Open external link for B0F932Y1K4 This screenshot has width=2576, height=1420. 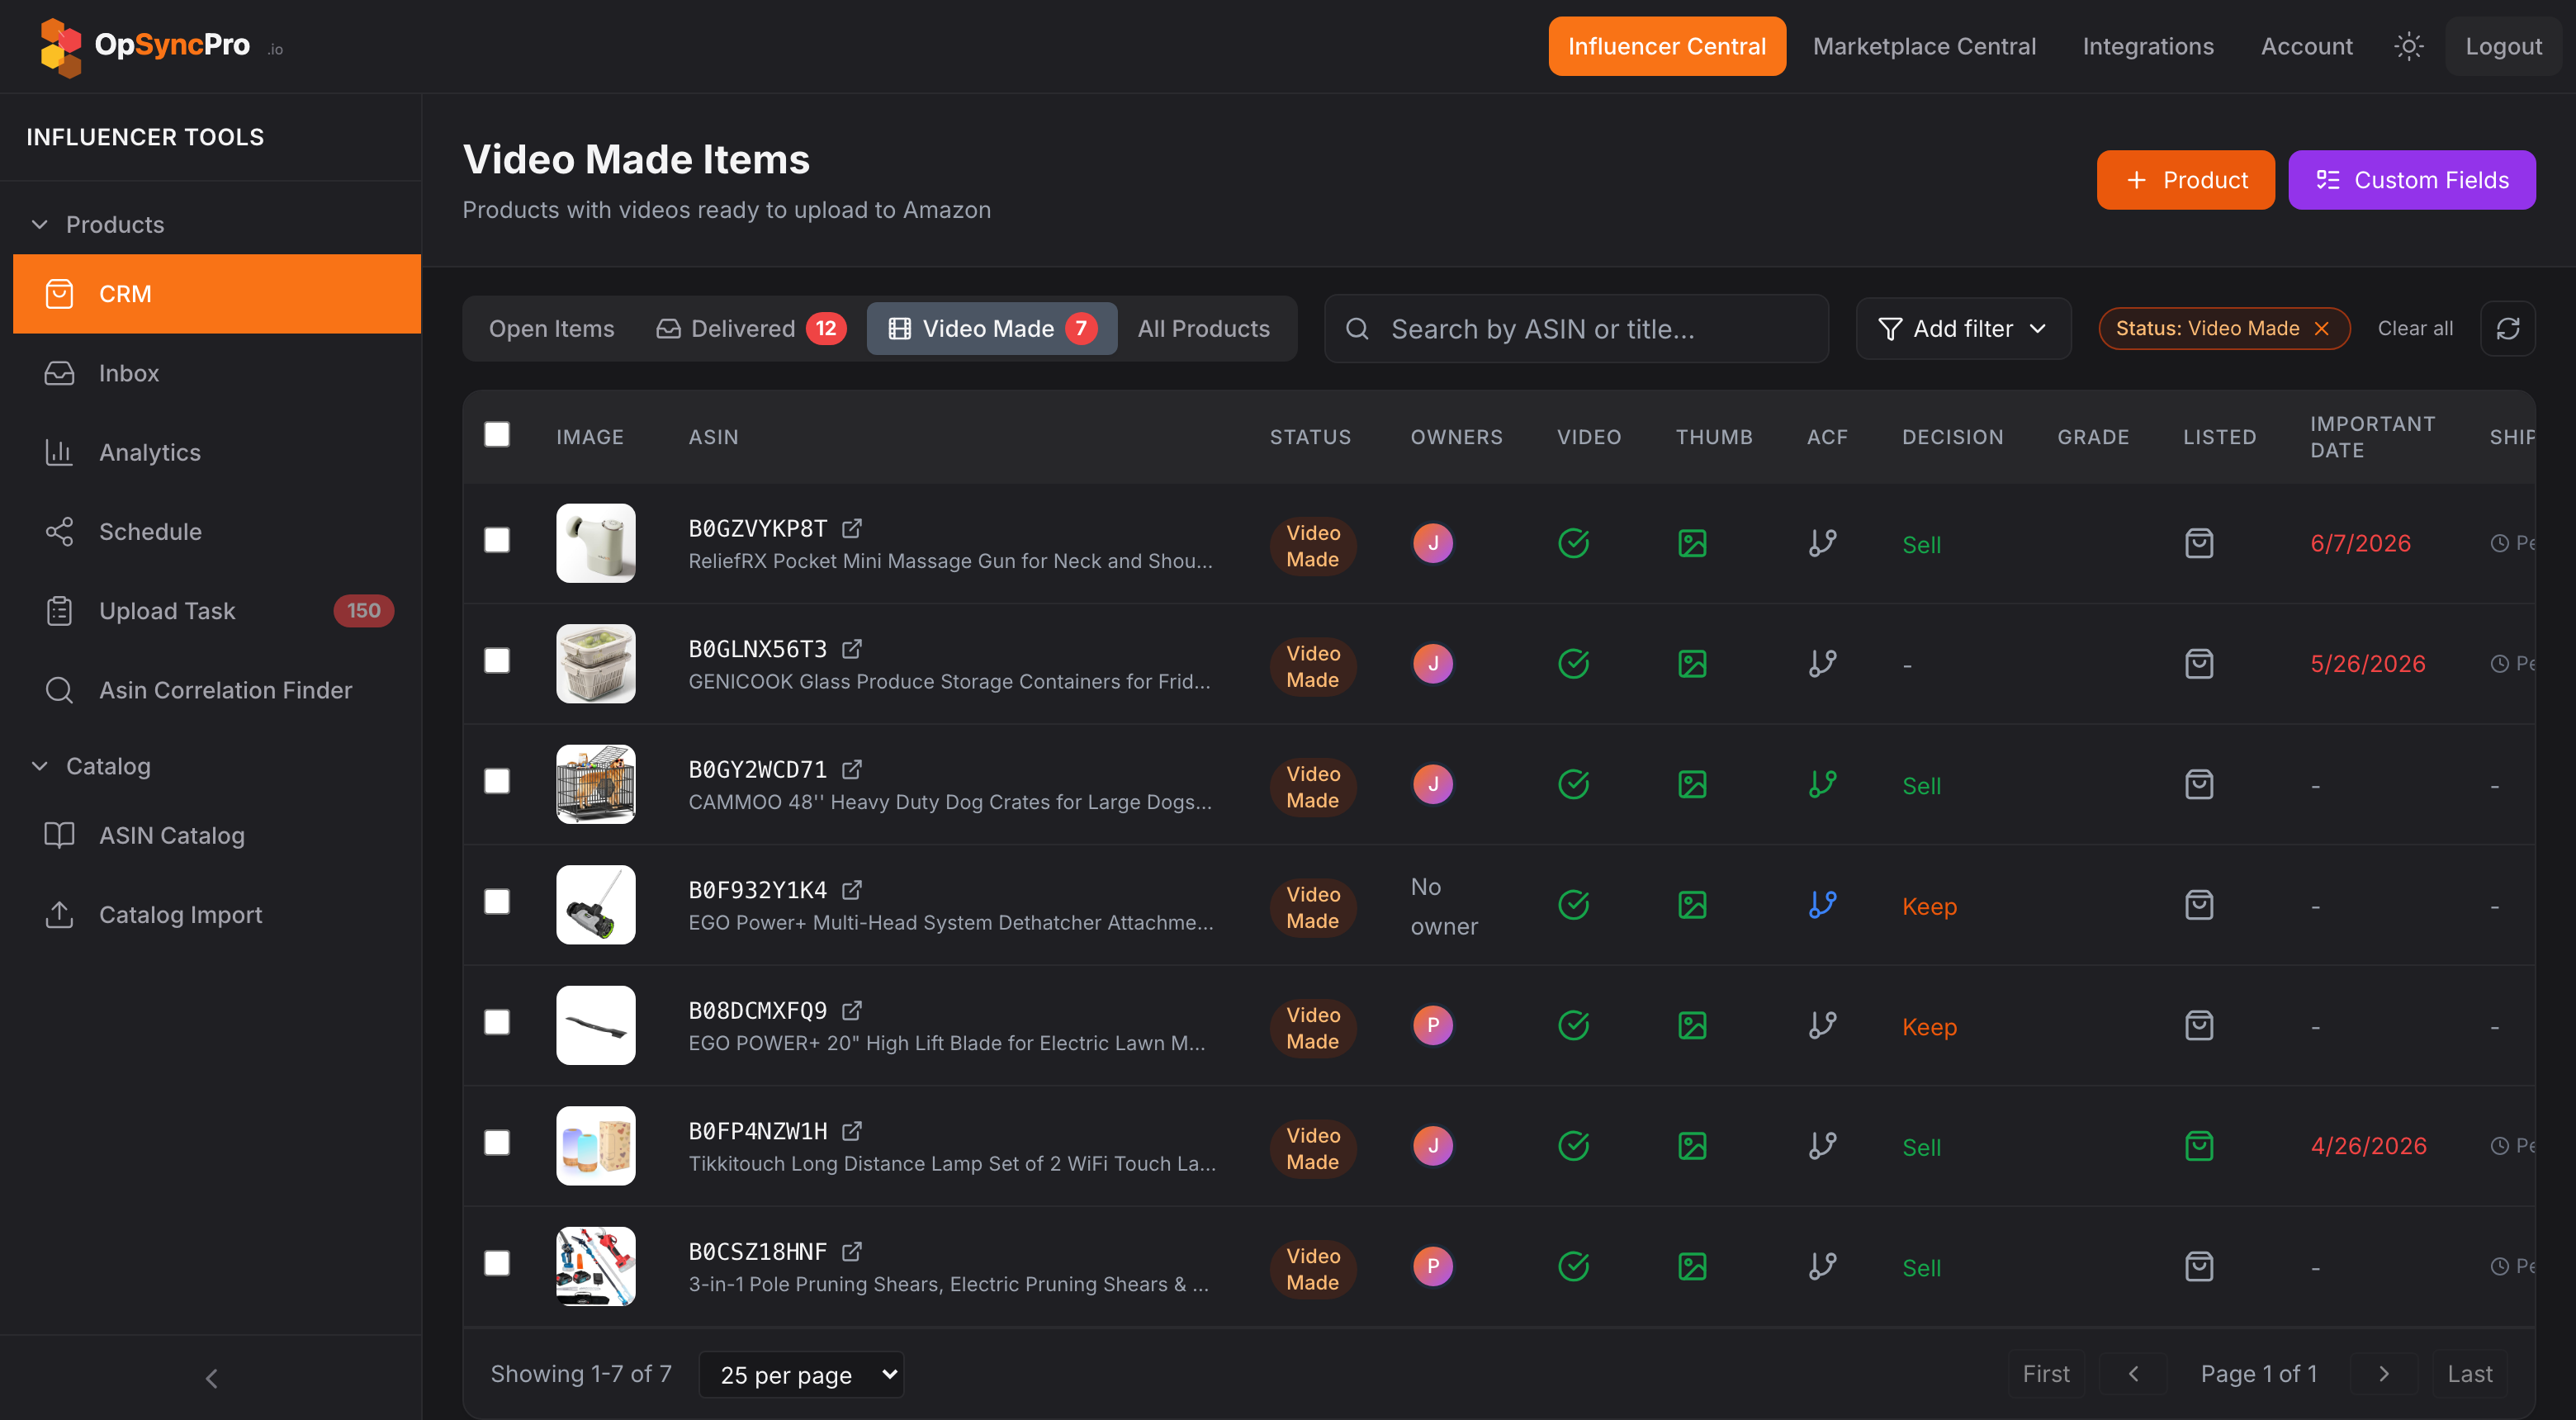pos(851,890)
